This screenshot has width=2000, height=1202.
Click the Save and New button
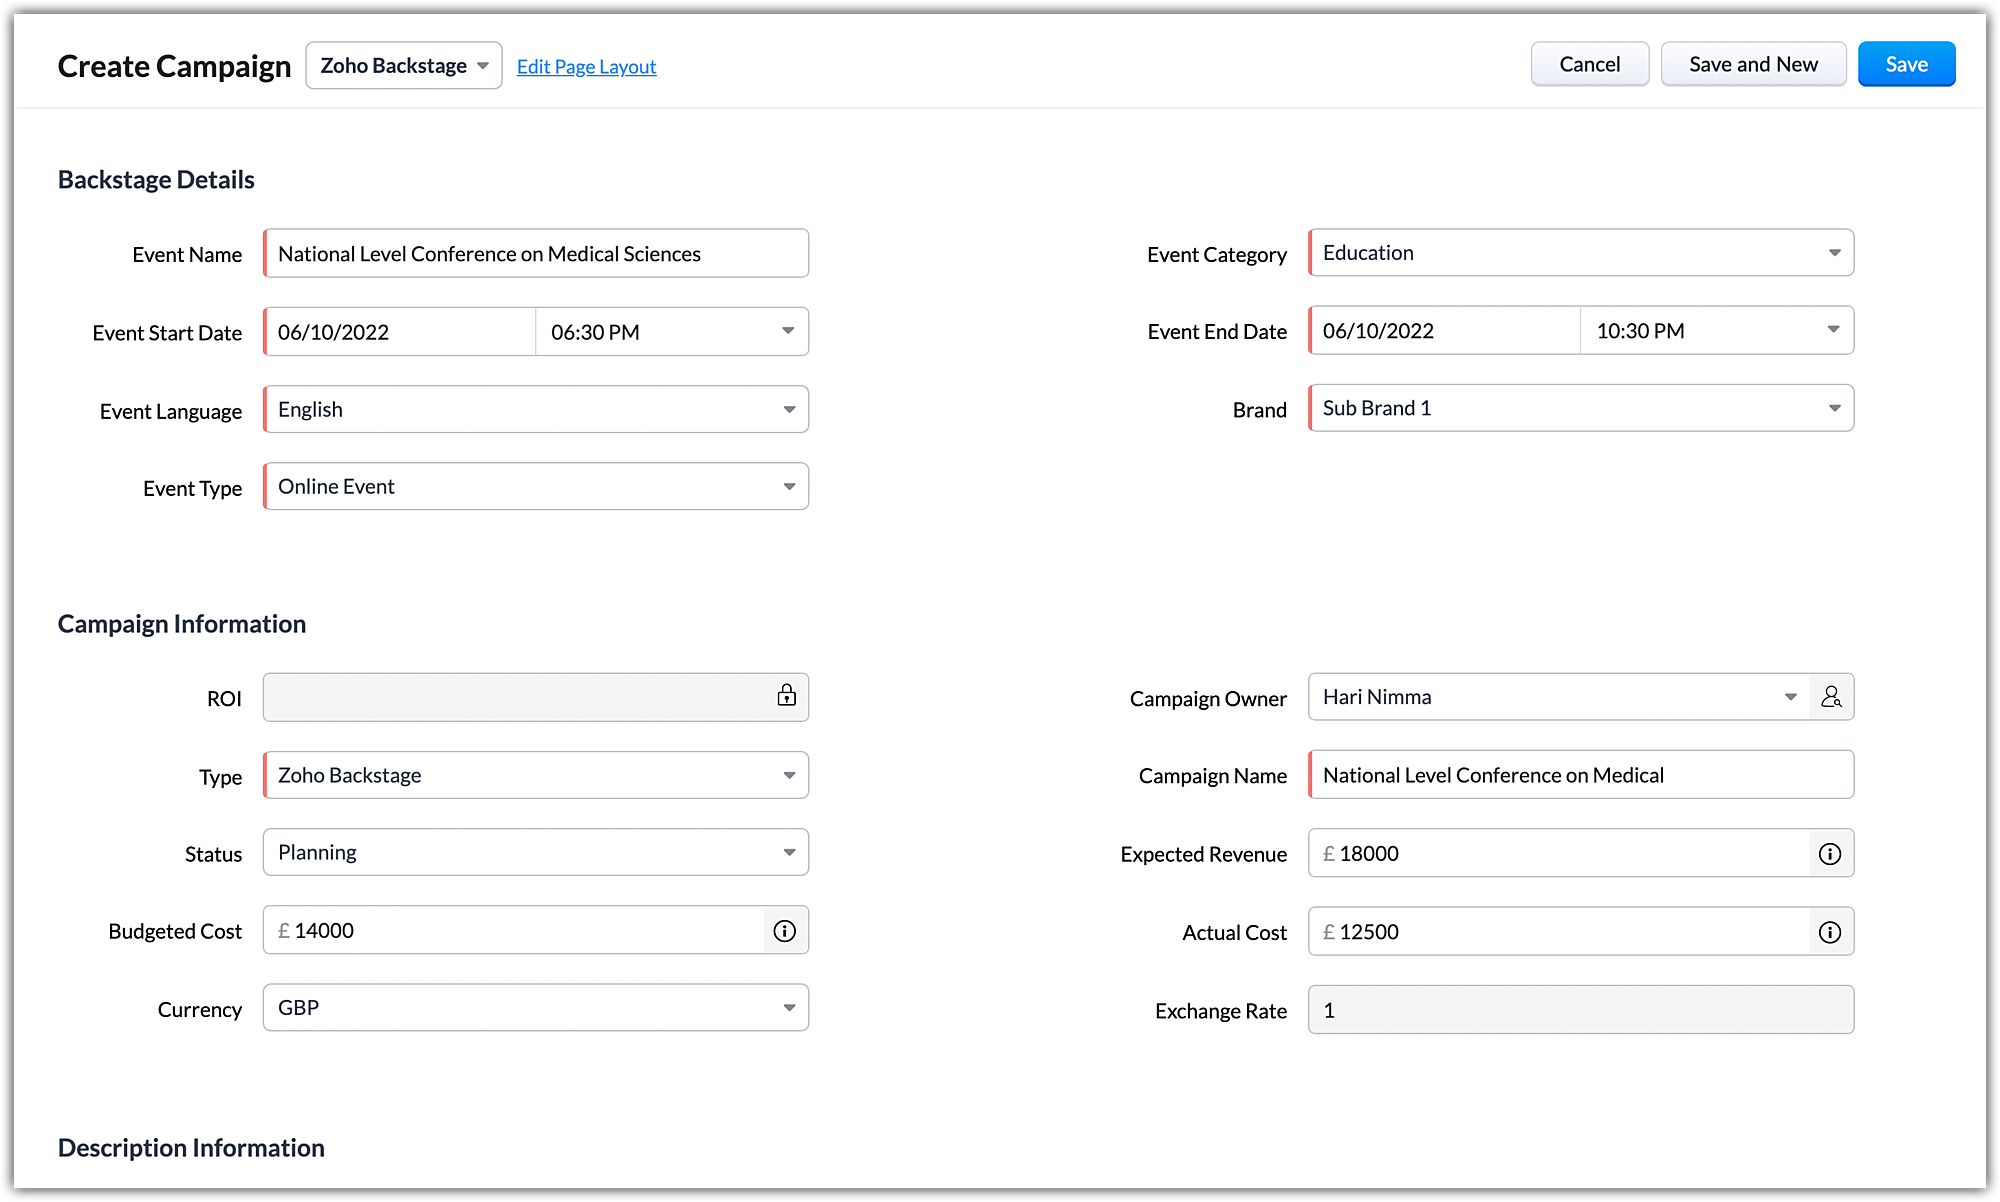[1753, 65]
